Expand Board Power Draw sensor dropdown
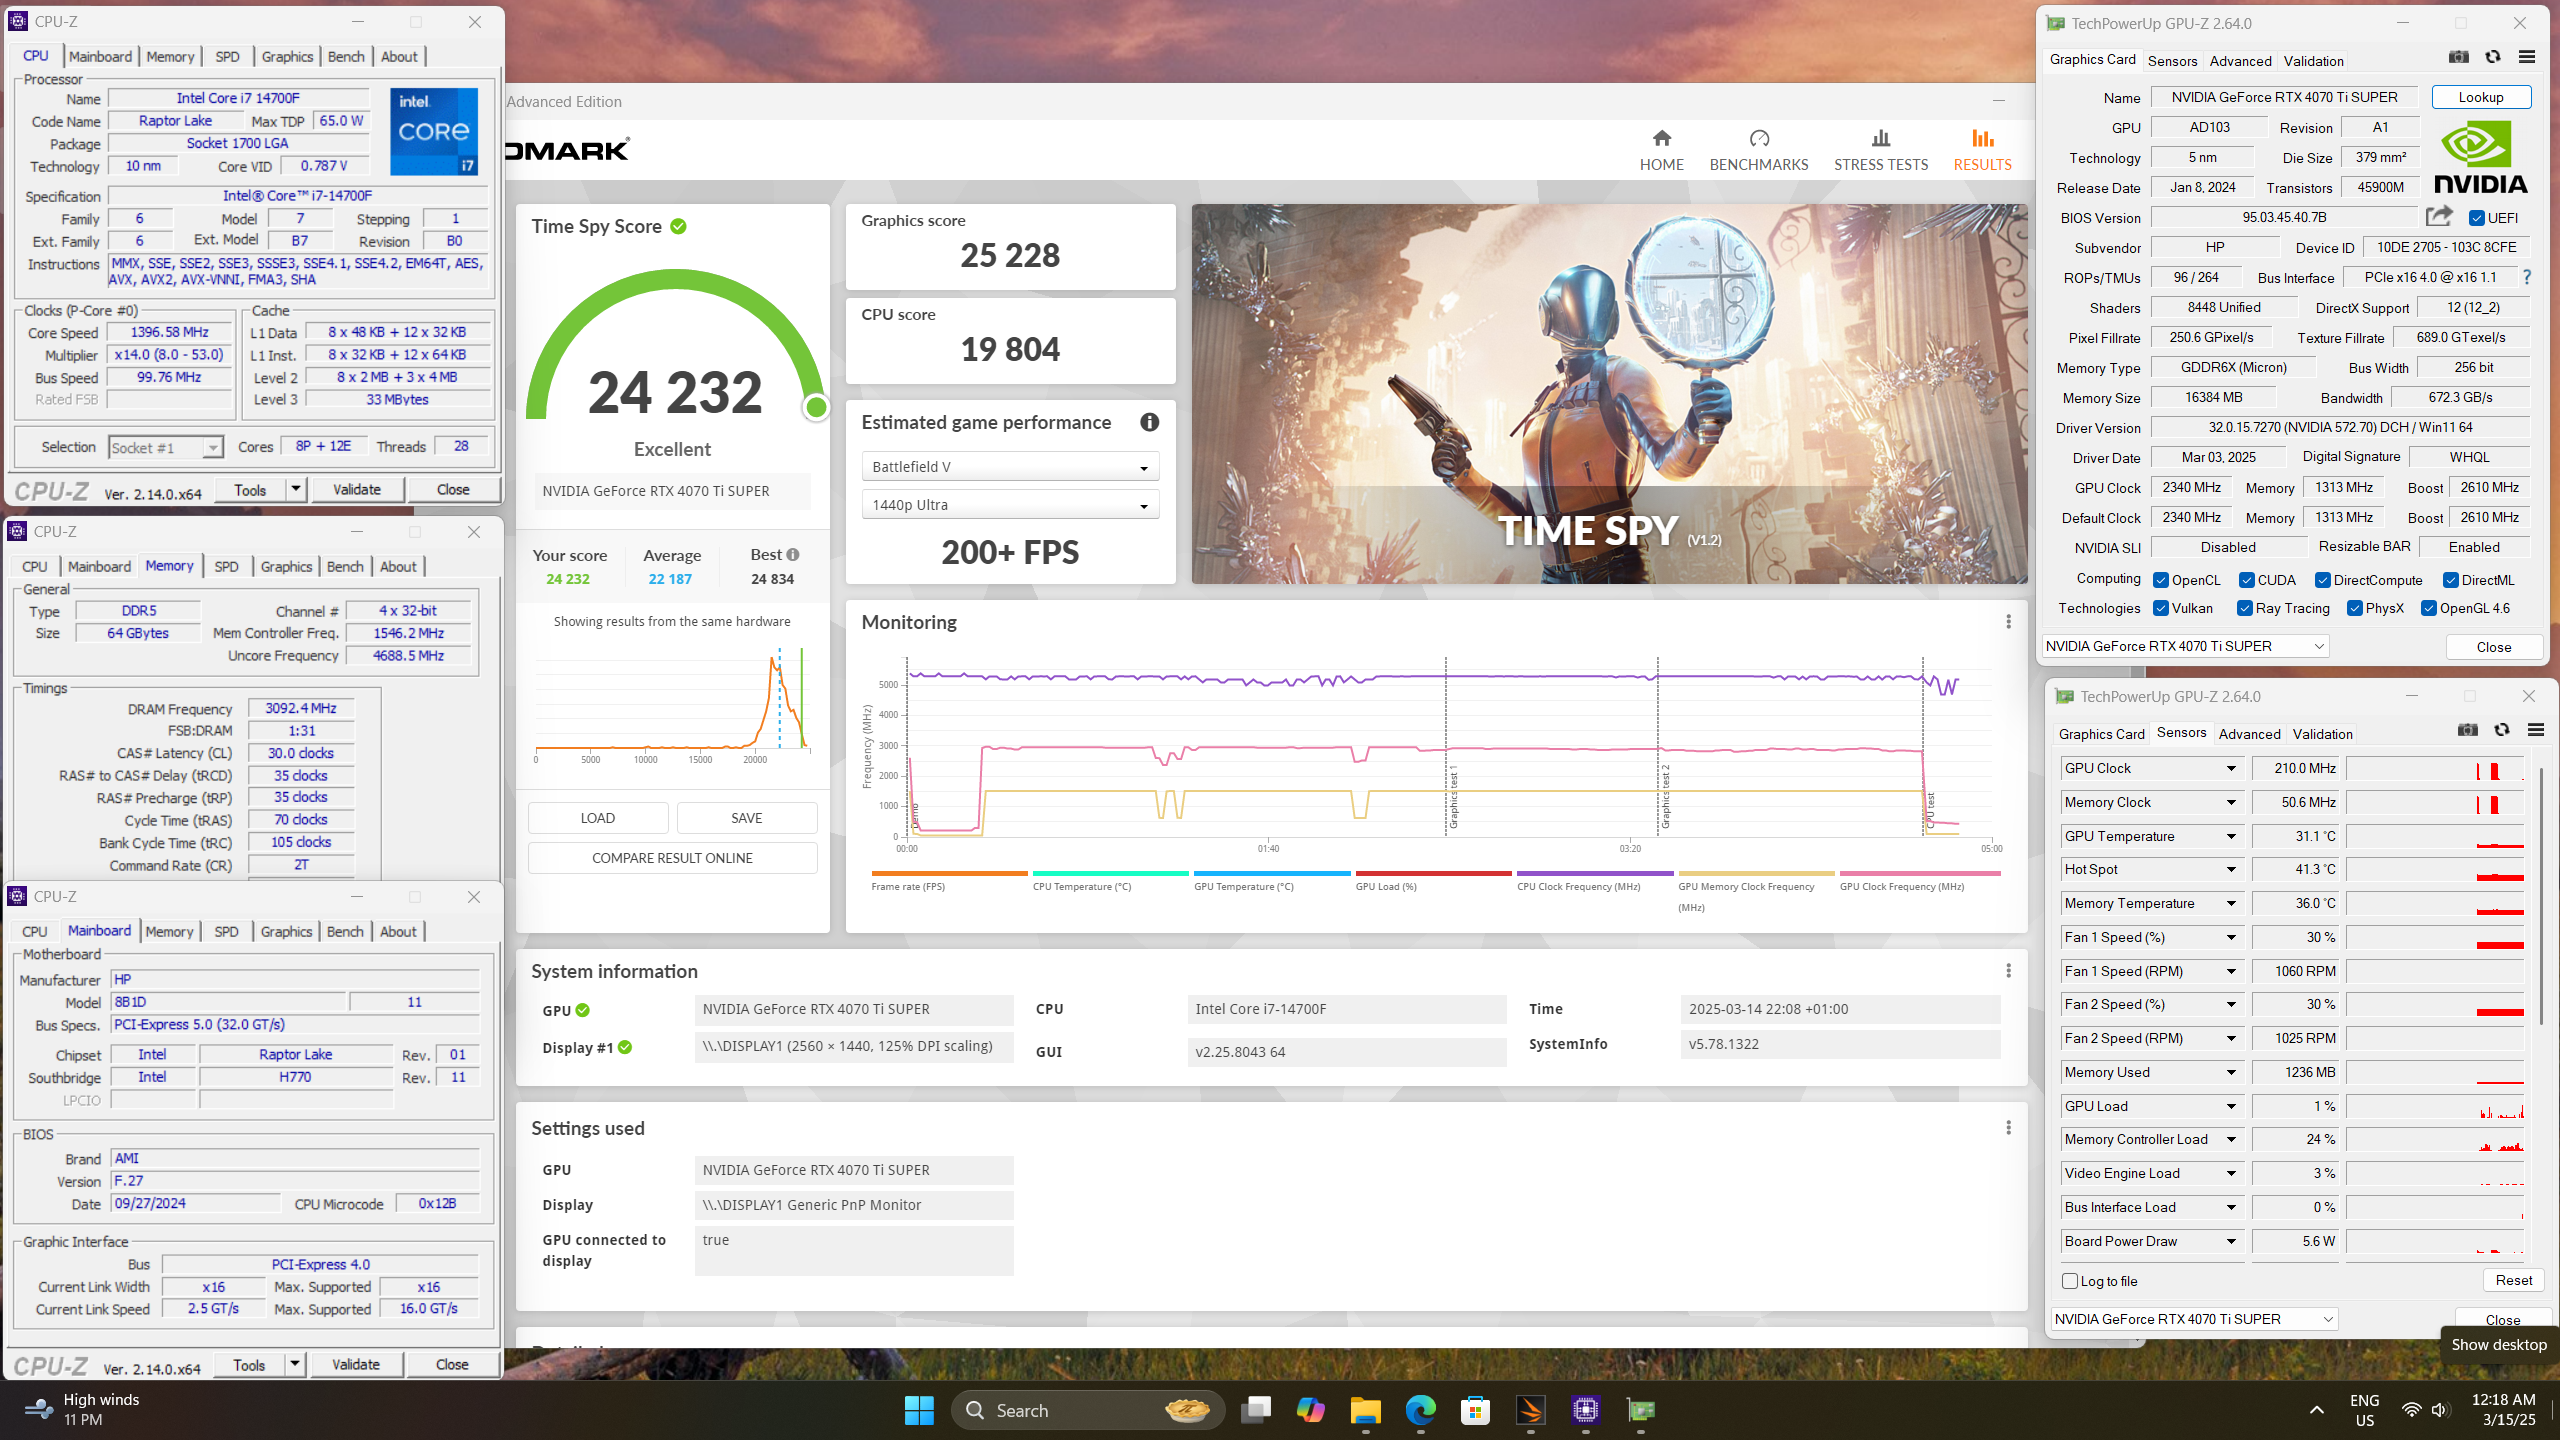The height and width of the screenshot is (1440, 2560). pyautogui.click(x=2231, y=1241)
